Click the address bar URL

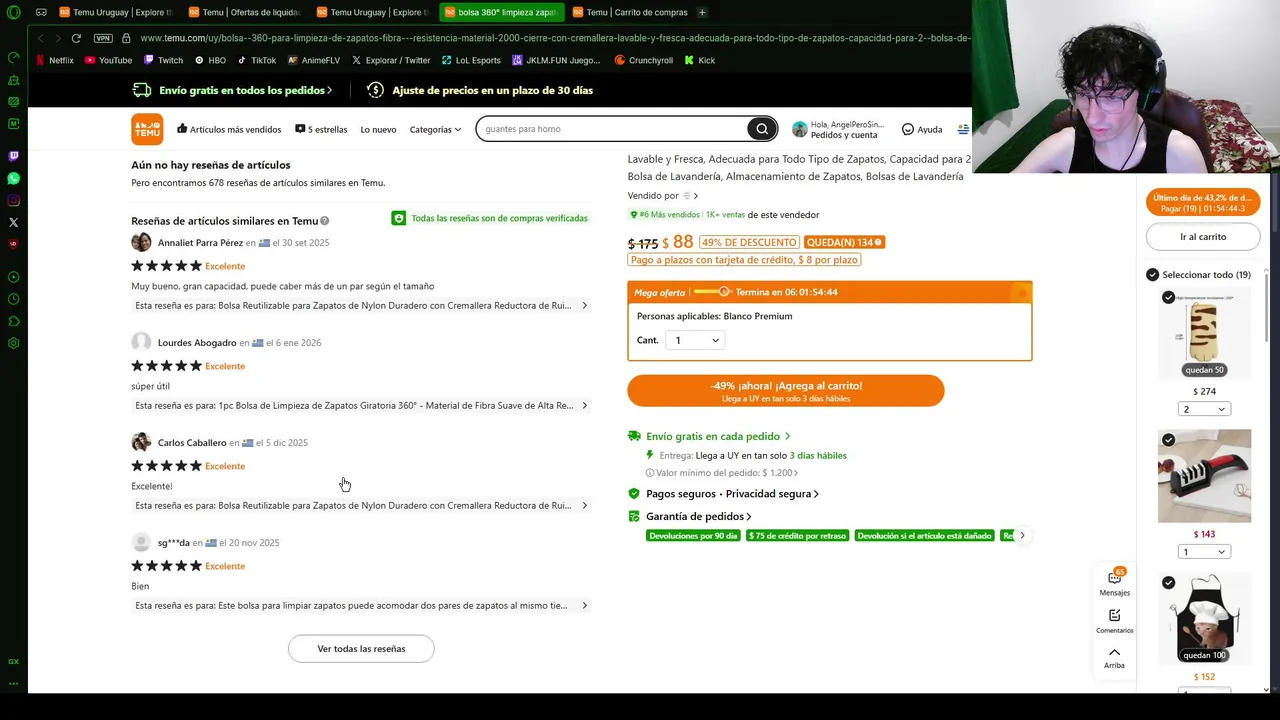[x=555, y=38]
